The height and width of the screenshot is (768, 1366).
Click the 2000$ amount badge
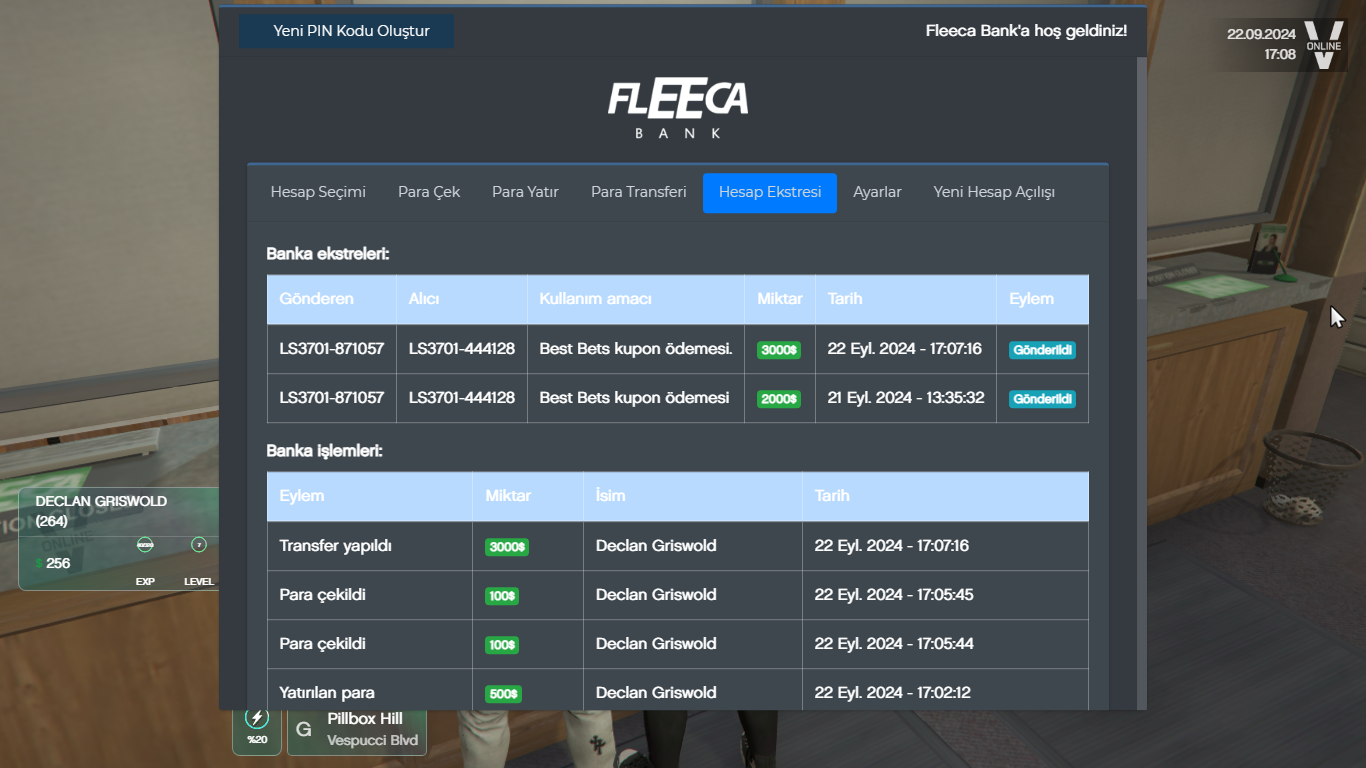tap(779, 399)
